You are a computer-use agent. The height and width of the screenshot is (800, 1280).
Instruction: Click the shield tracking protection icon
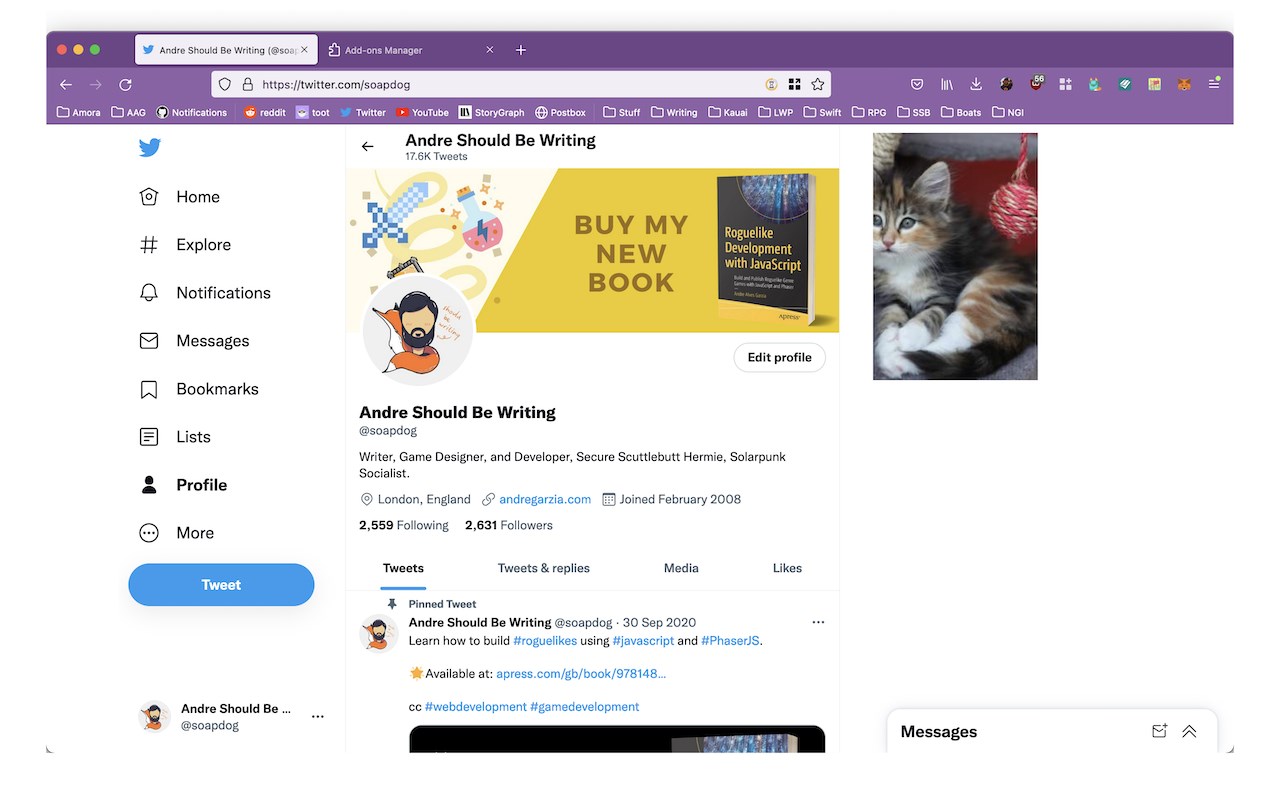[x=225, y=85]
